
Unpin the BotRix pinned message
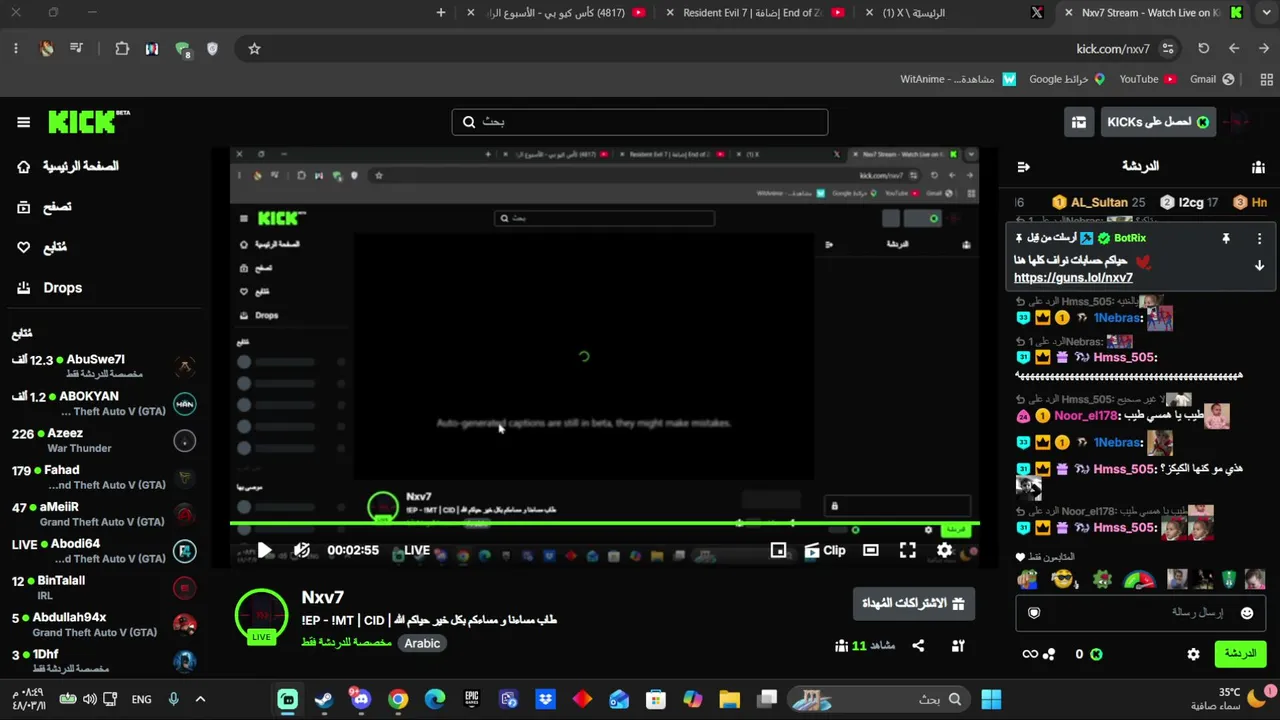click(1225, 239)
